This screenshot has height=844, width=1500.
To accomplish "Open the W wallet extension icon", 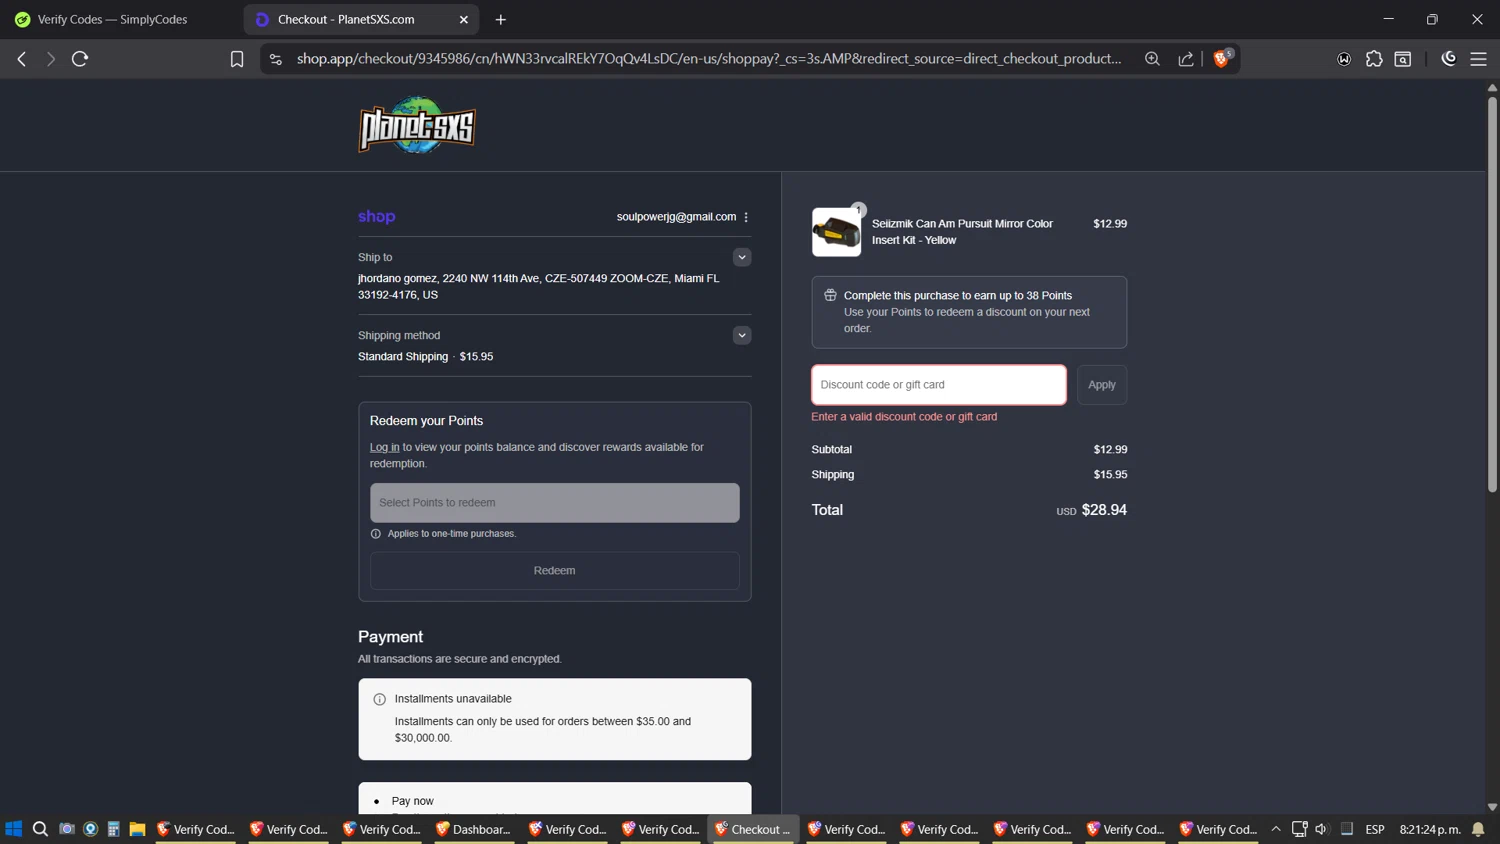I will click(1344, 59).
